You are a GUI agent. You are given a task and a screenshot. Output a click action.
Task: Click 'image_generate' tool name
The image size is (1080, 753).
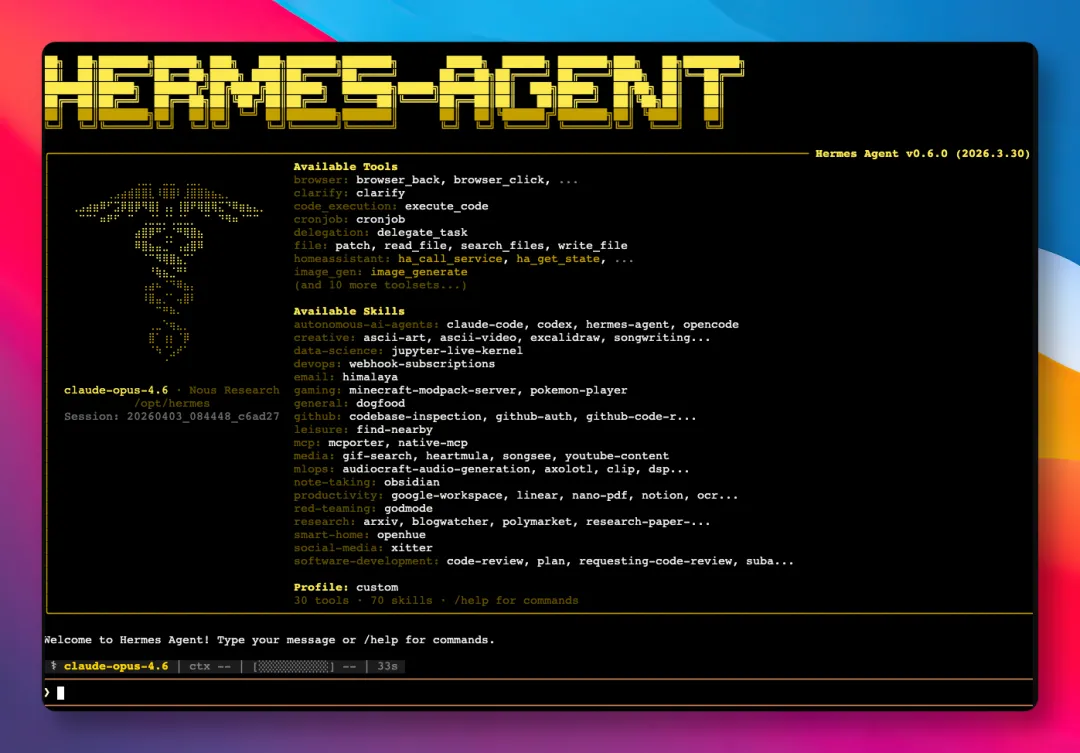click(419, 271)
